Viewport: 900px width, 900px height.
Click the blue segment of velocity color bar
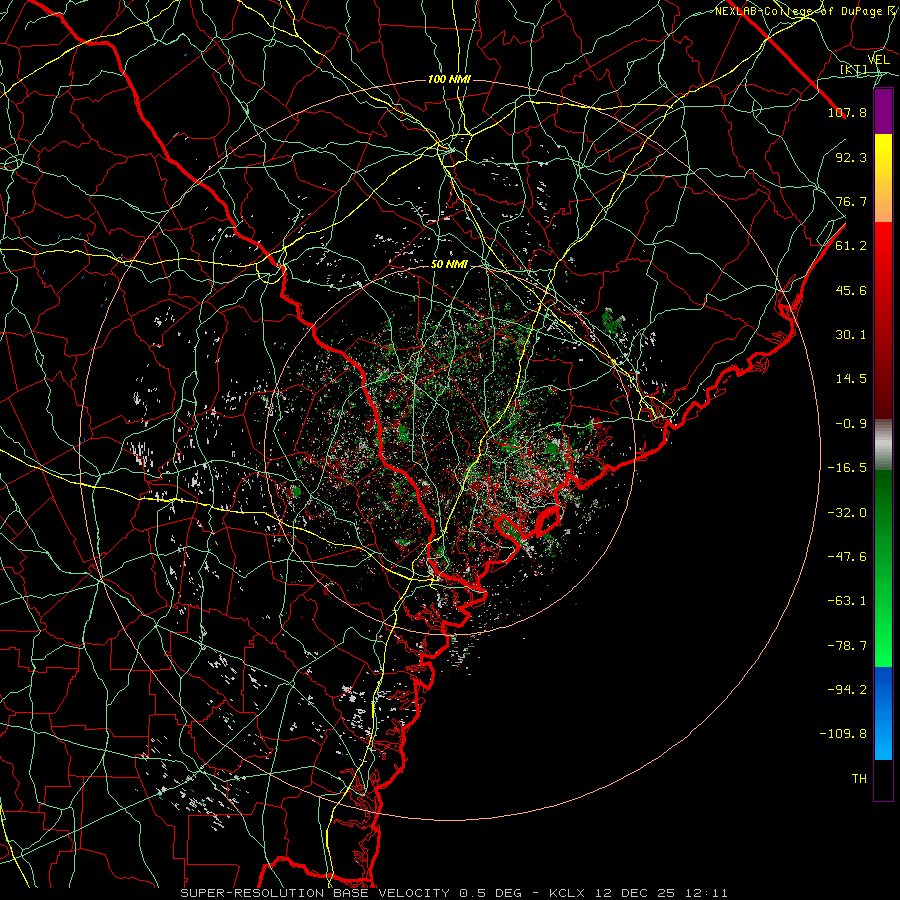point(883,713)
